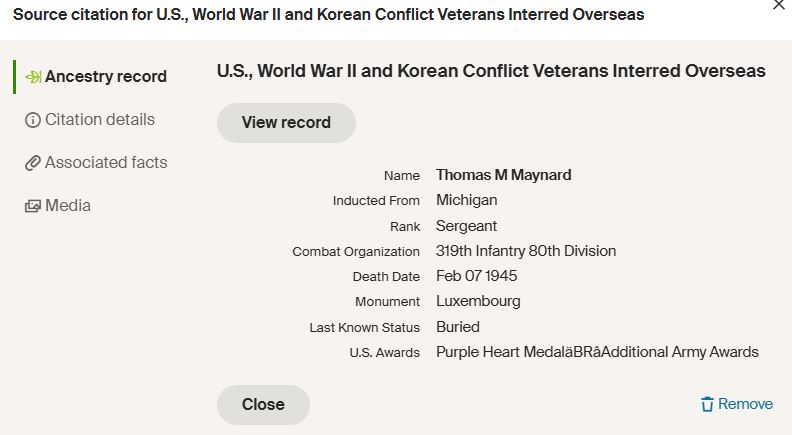Click the 319th Infantry 80th Division value

(x=526, y=251)
